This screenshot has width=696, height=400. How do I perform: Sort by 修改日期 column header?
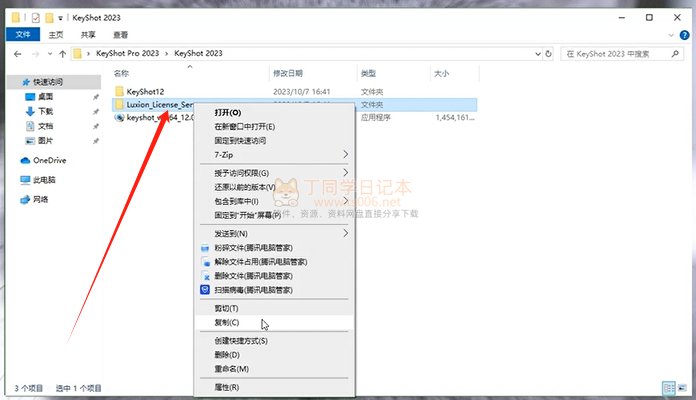click(288, 73)
